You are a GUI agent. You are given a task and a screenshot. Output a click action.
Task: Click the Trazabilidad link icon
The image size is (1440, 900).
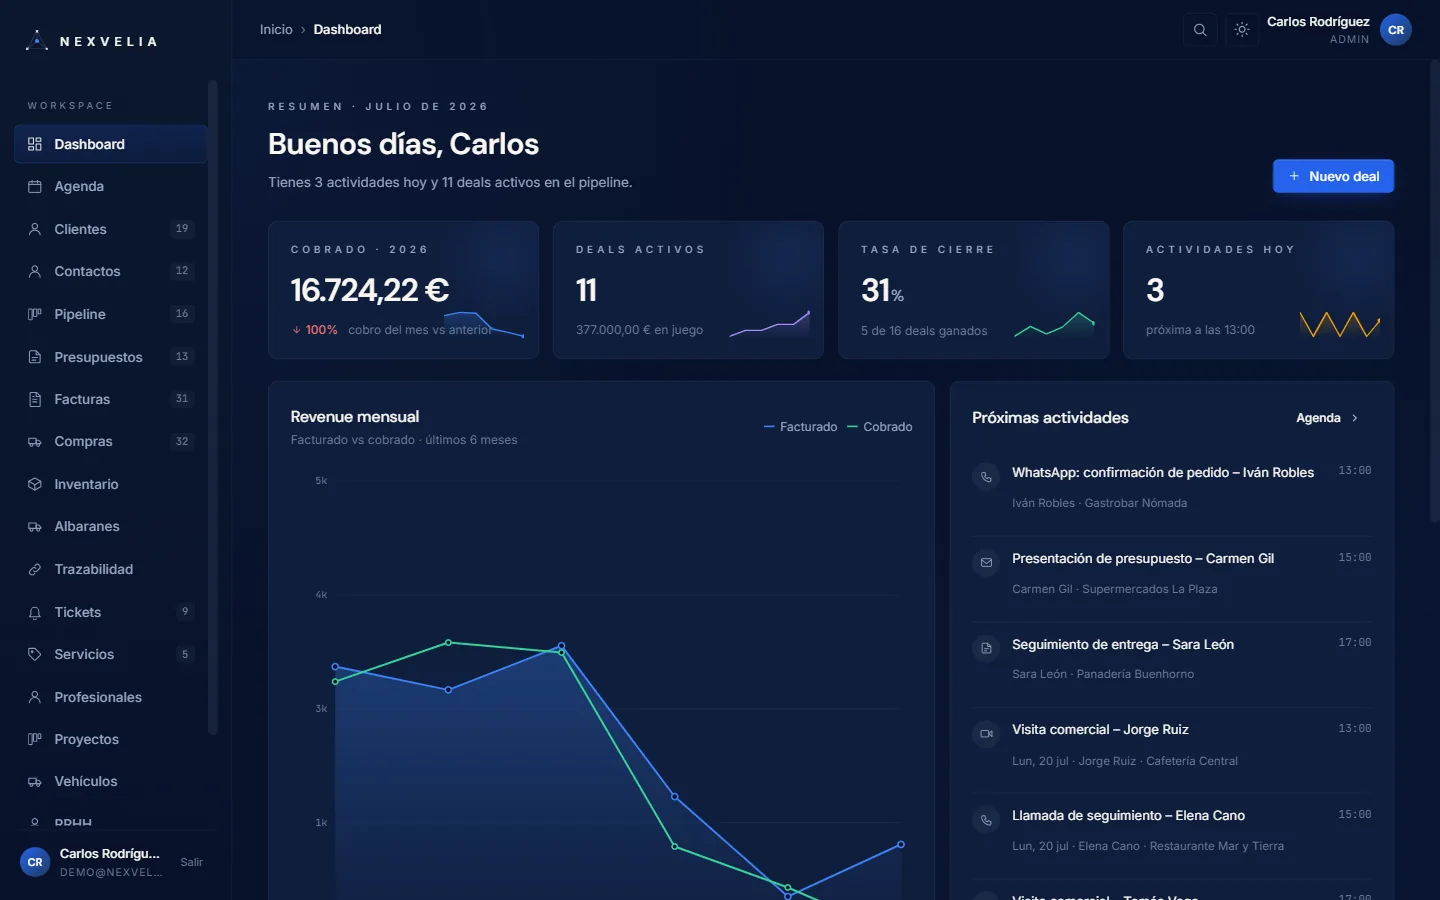point(35,569)
